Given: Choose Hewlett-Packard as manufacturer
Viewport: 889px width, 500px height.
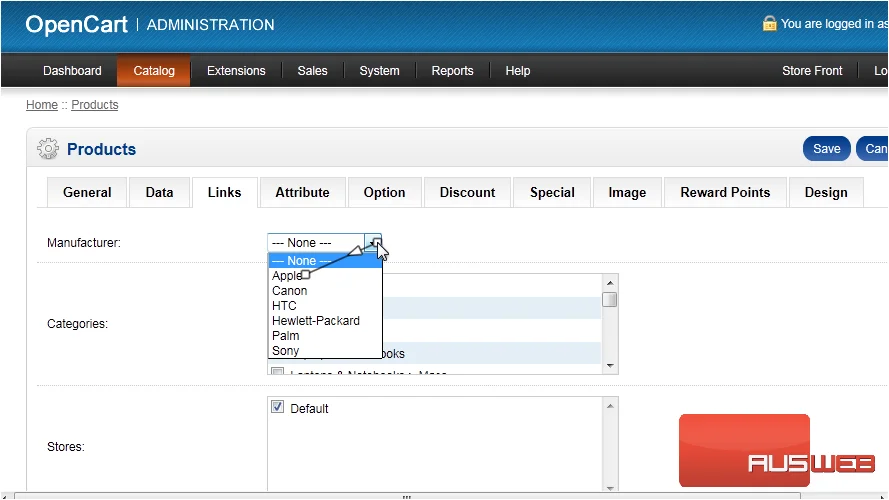Looking at the screenshot, I should [x=325, y=321].
